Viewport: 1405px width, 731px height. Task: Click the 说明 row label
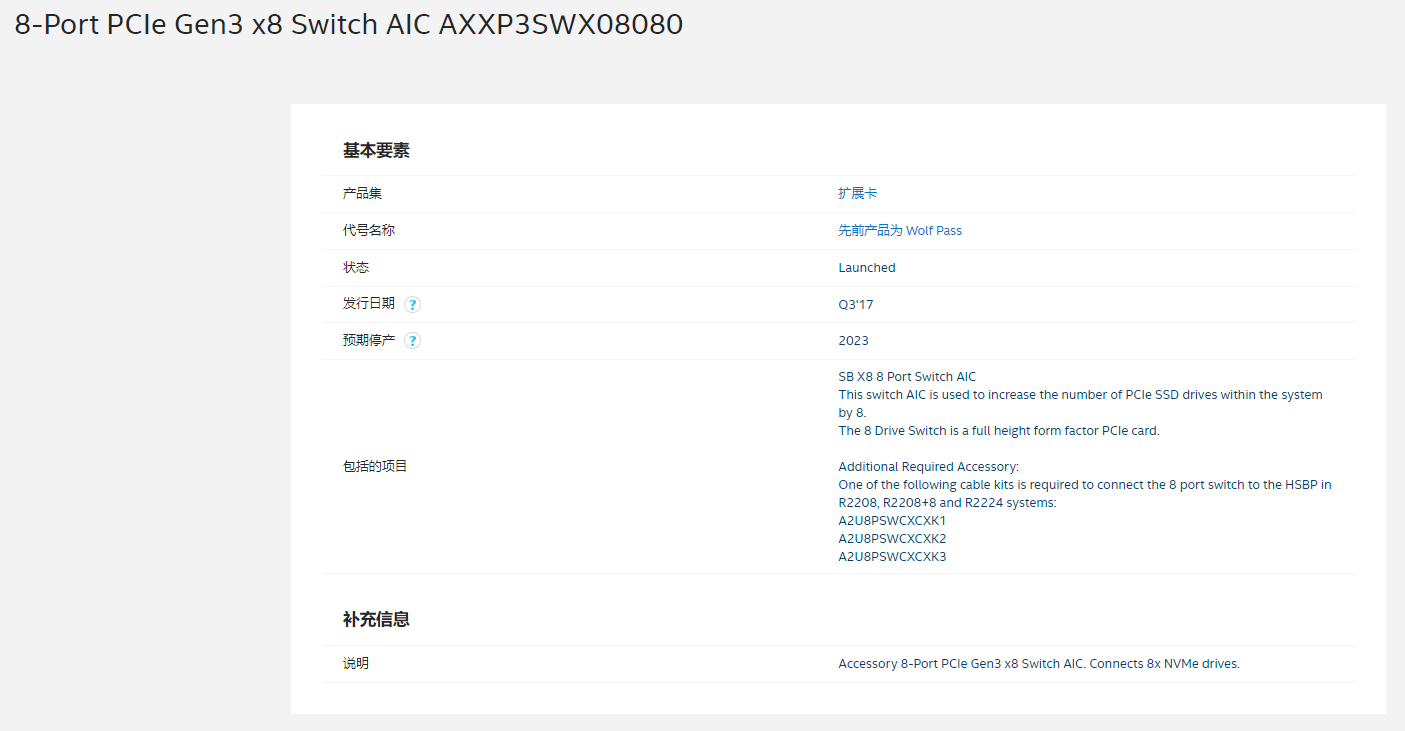[356, 663]
